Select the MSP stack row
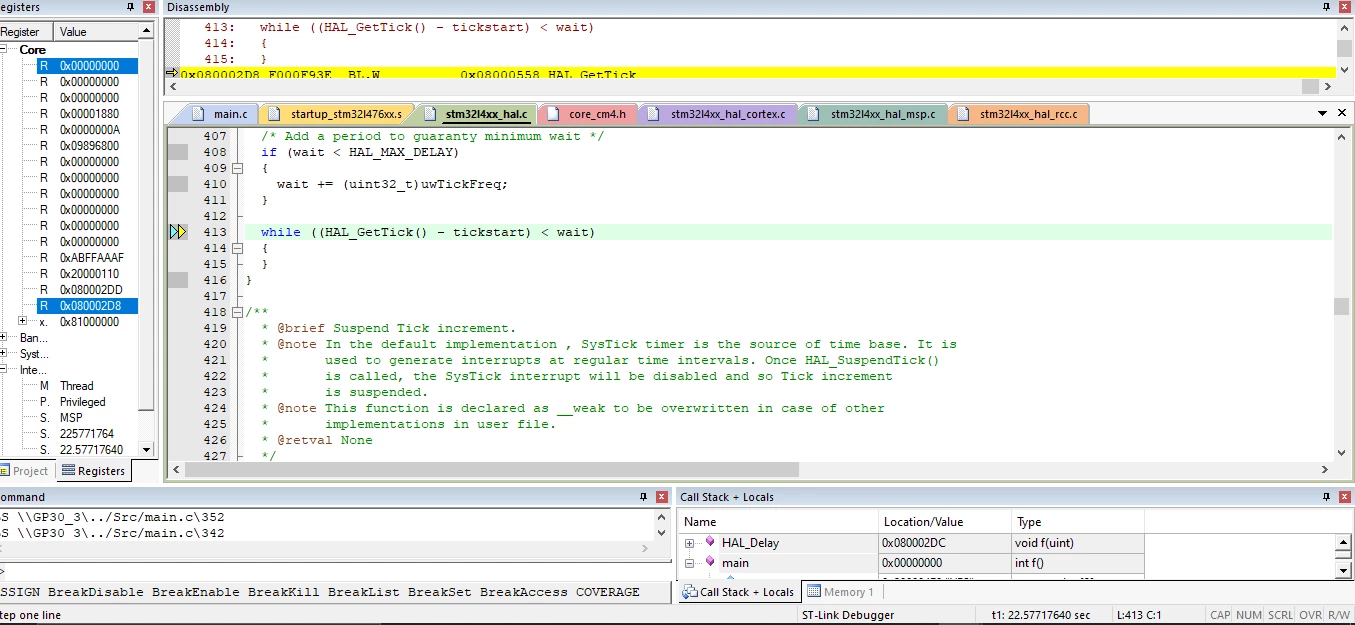 (71, 418)
